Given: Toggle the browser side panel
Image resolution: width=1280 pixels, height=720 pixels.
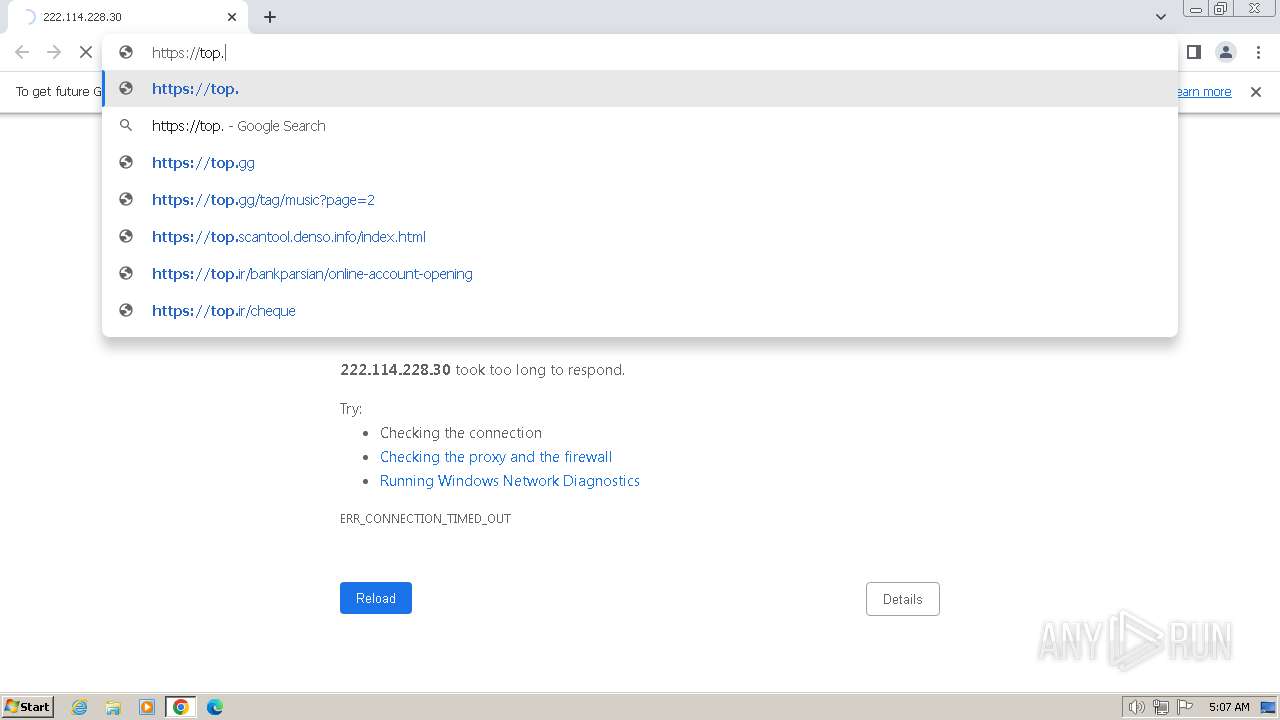Looking at the screenshot, I should coord(1193,52).
